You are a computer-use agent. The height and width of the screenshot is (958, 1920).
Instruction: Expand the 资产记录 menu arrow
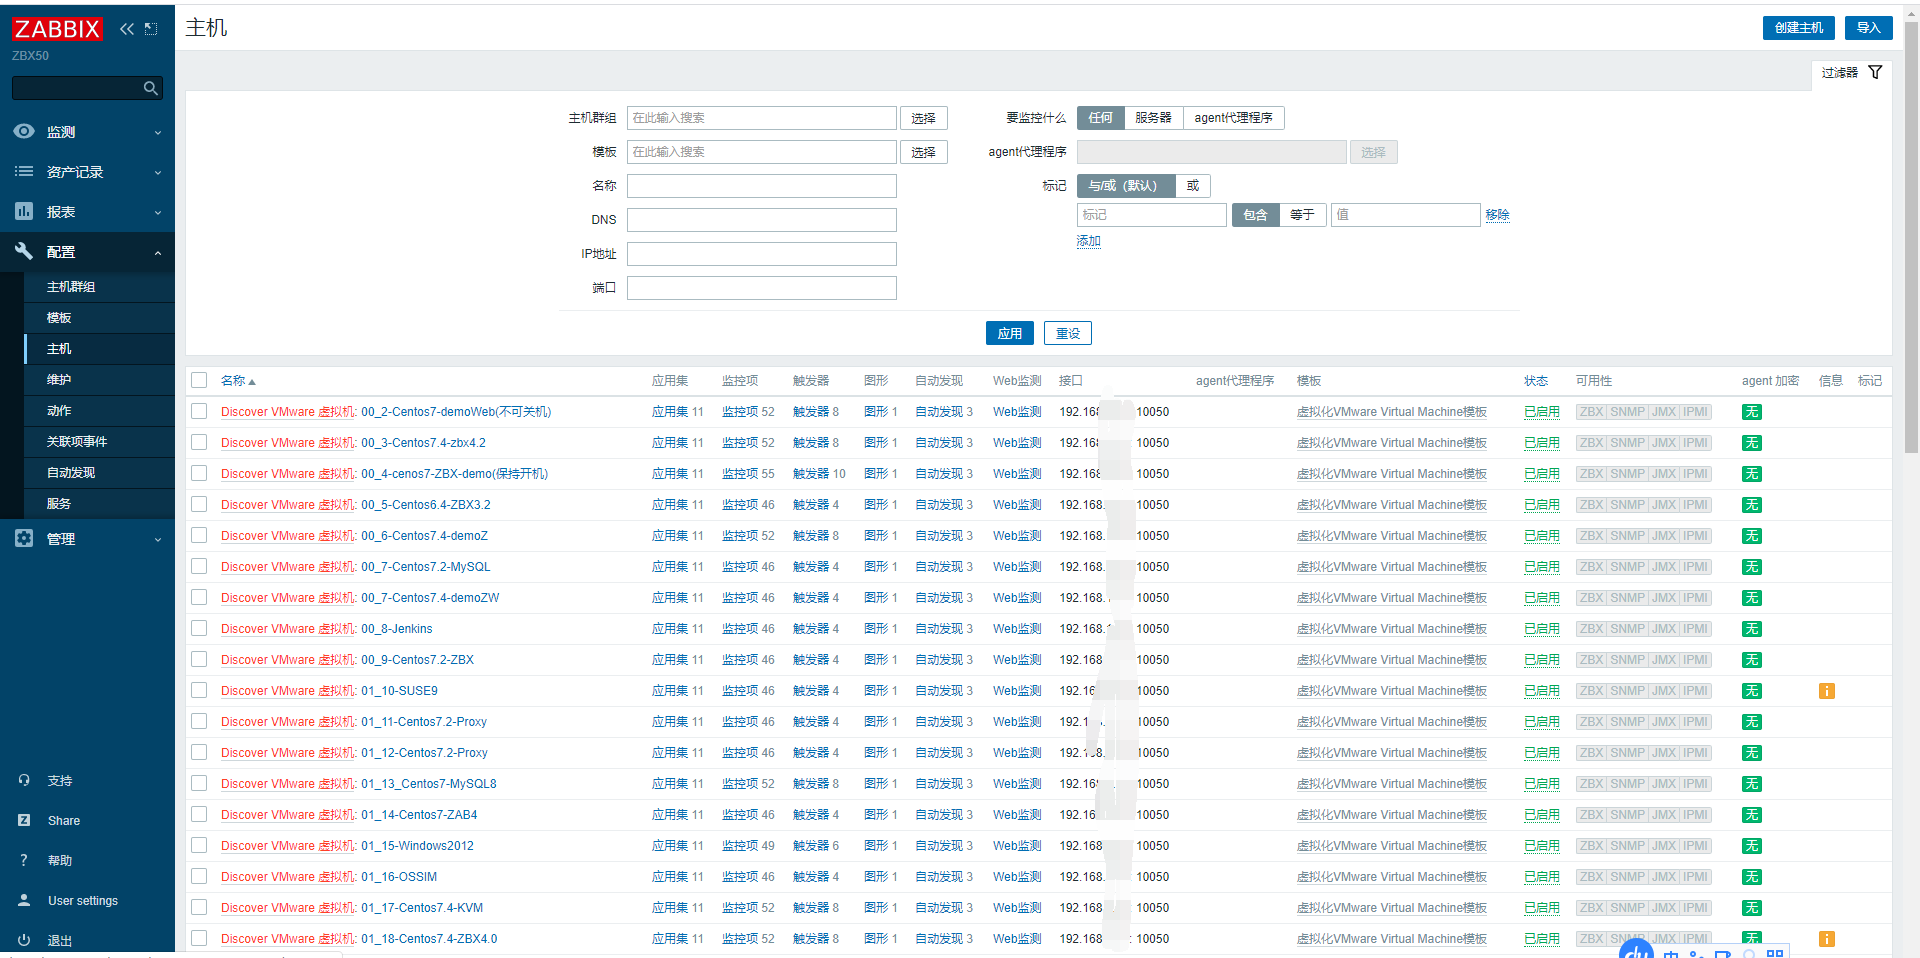click(x=158, y=173)
